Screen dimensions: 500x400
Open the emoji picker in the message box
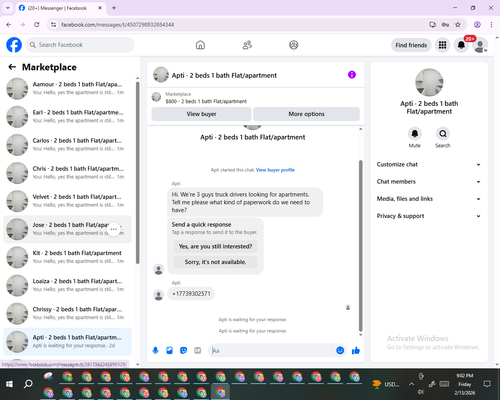pos(340,350)
